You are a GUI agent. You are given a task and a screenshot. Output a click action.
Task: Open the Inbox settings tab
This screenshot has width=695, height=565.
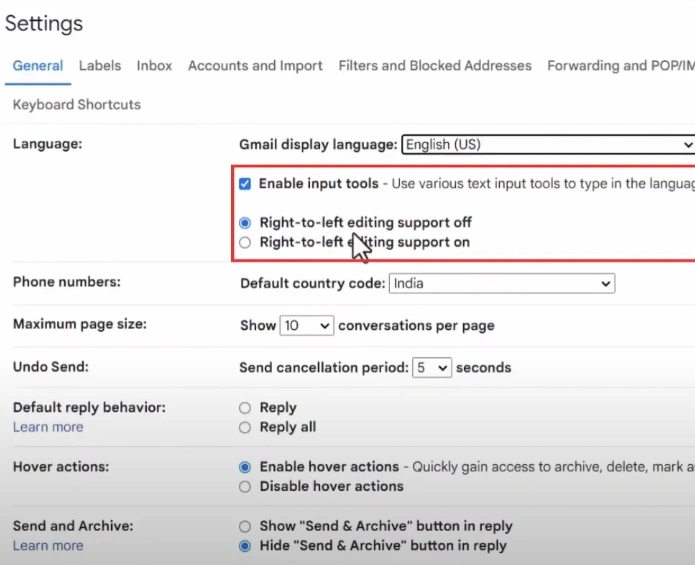154,66
